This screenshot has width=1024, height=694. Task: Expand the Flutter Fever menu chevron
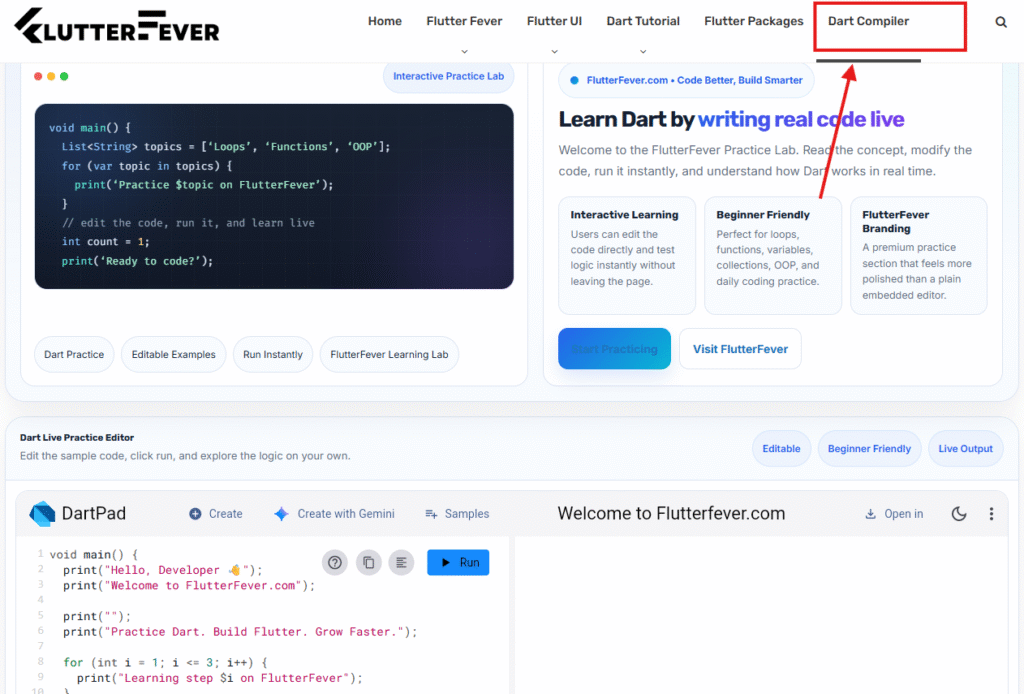click(x=464, y=51)
